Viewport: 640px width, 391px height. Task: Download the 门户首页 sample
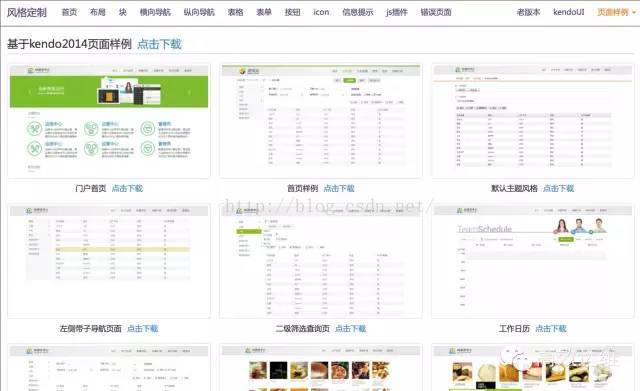[x=127, y=188]
